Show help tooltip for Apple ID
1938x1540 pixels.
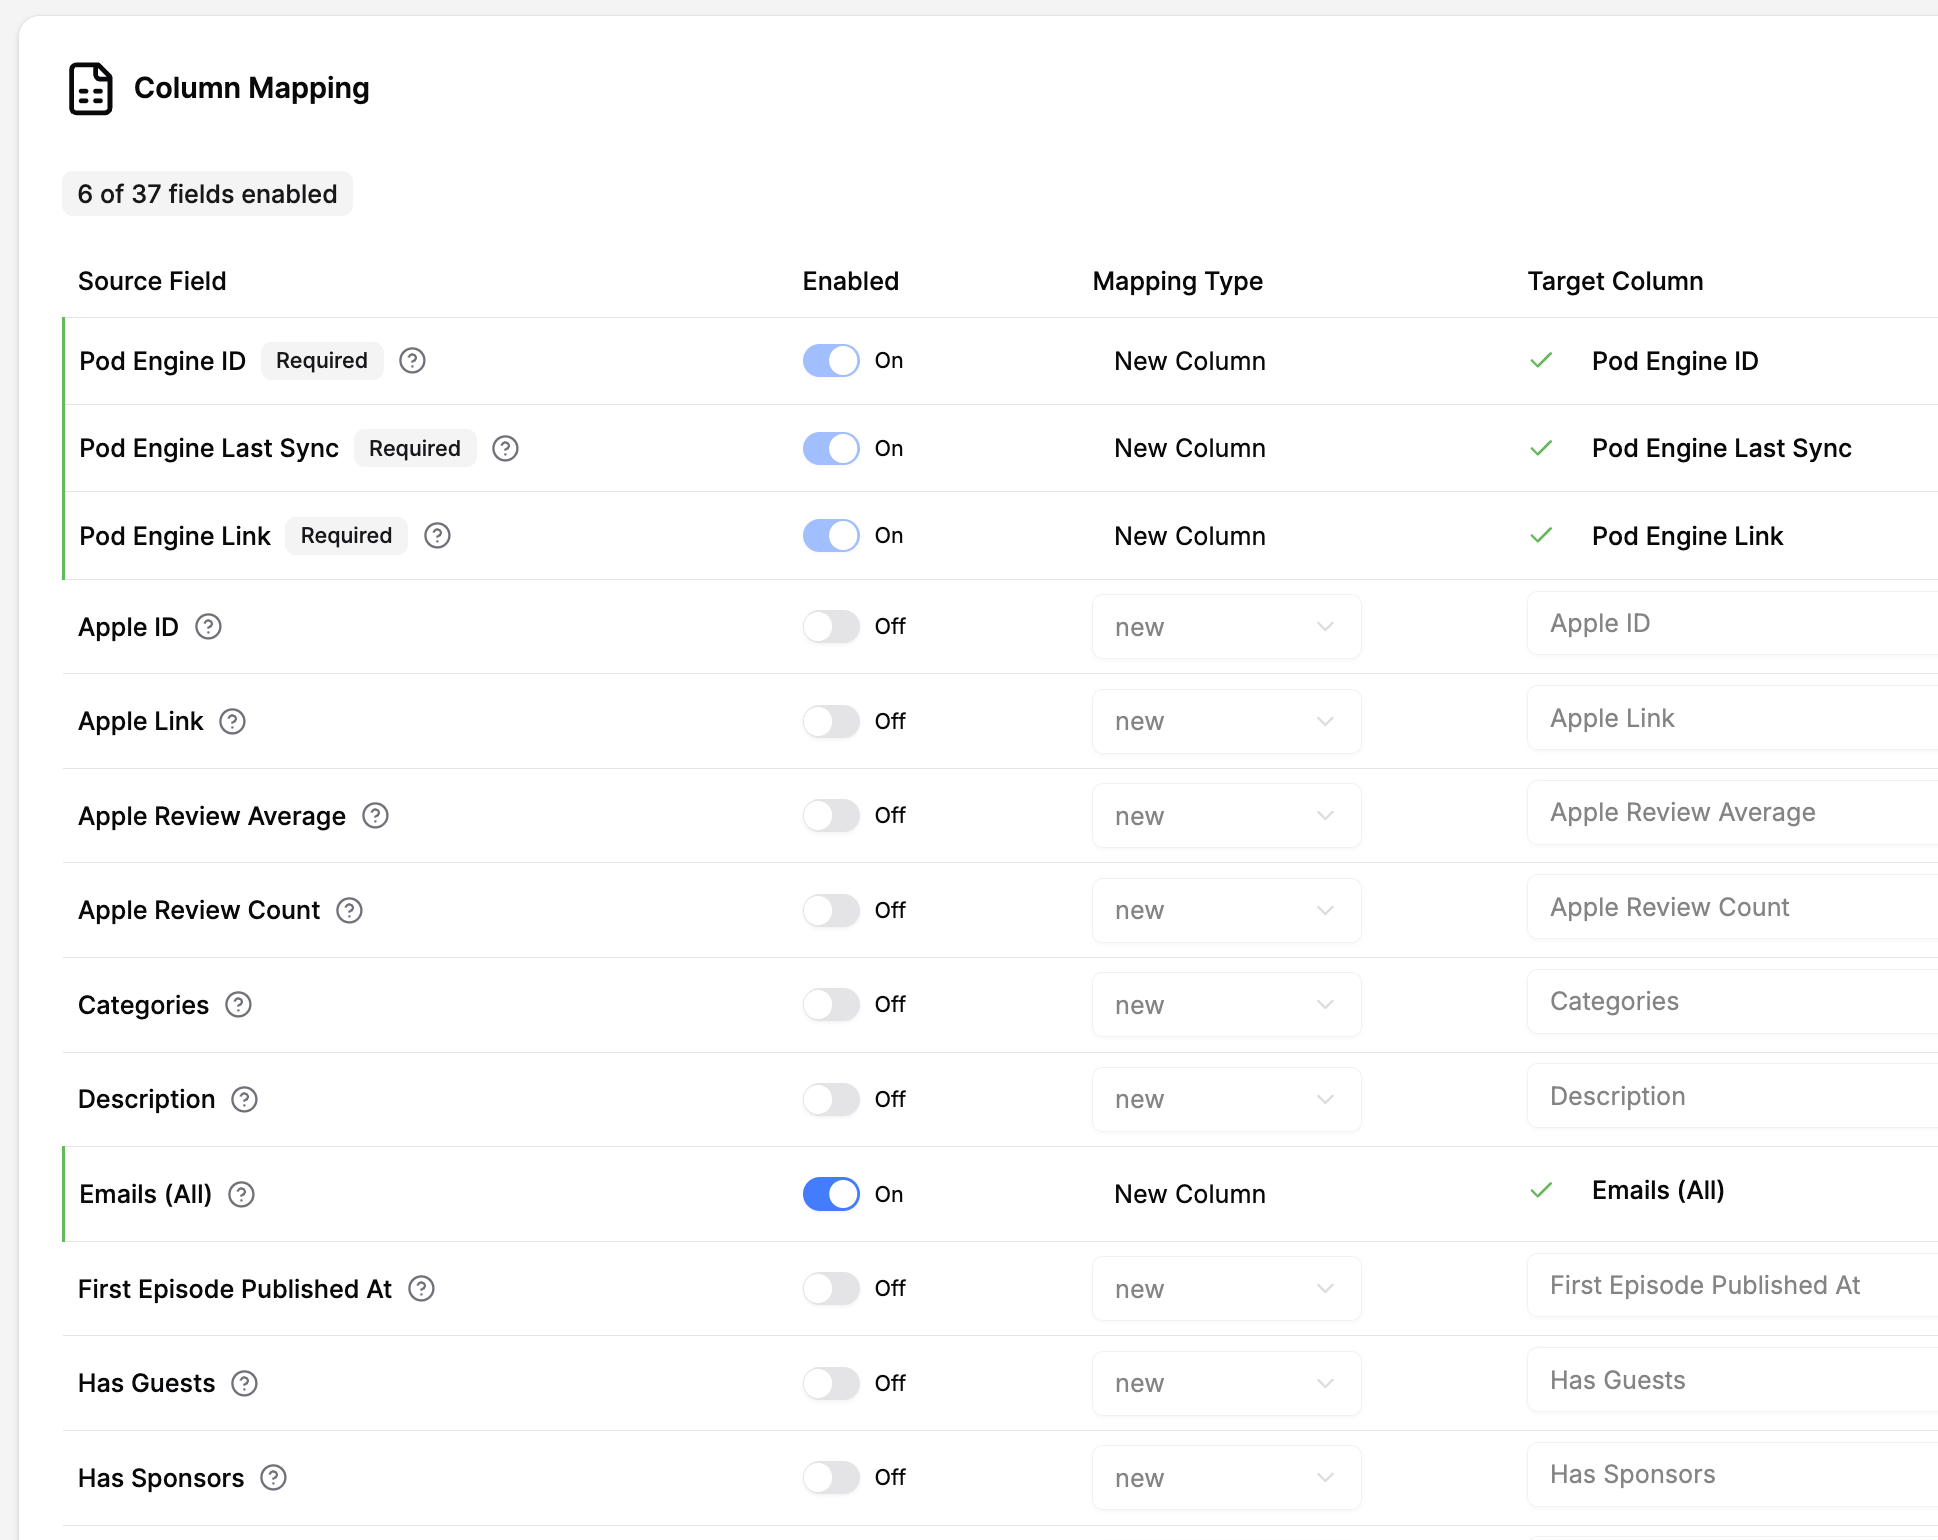[208, 627]
